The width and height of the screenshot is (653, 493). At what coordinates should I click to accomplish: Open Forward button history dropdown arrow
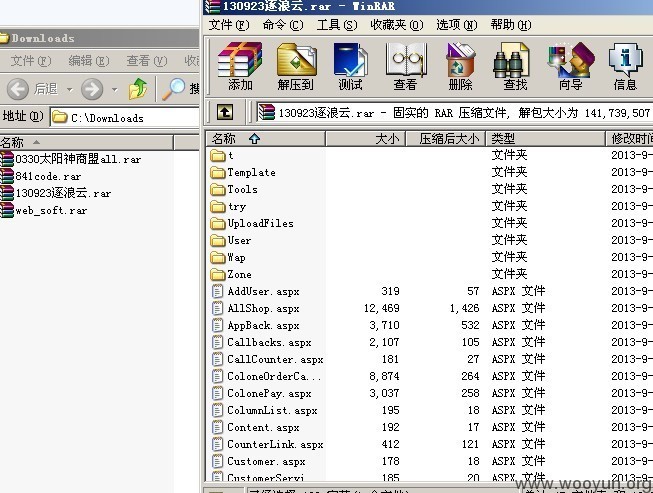tap(115, 89)
